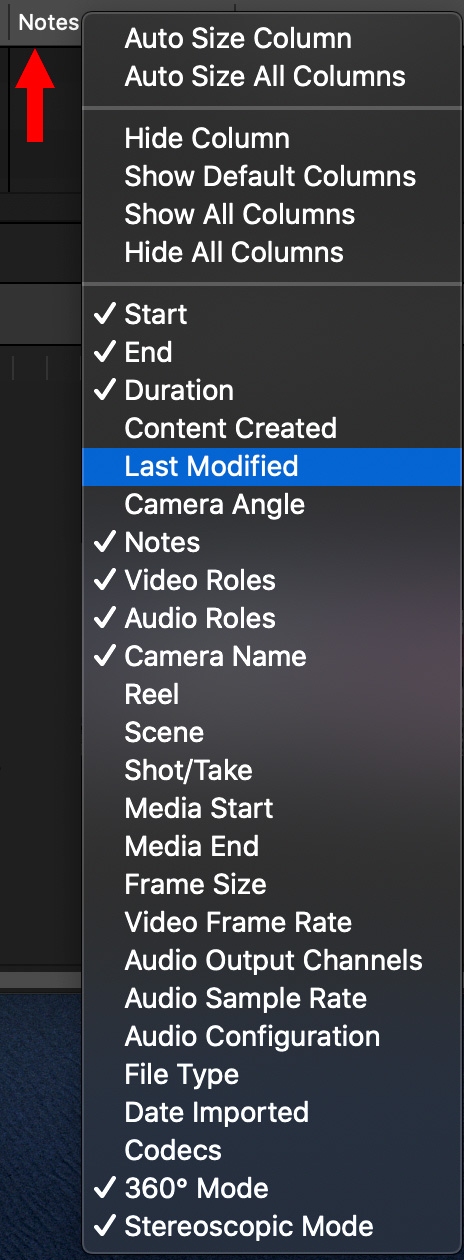Uncheck the Stereoscopic Mode column
Viewport: 464px width, 1260px height.
(272, 1227)
